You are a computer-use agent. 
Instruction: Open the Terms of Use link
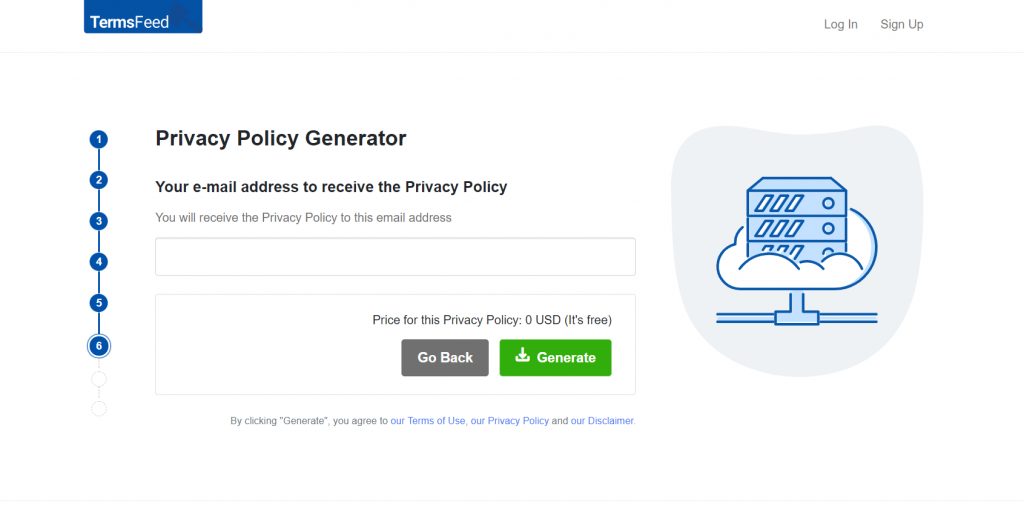[x=428, y=421]
